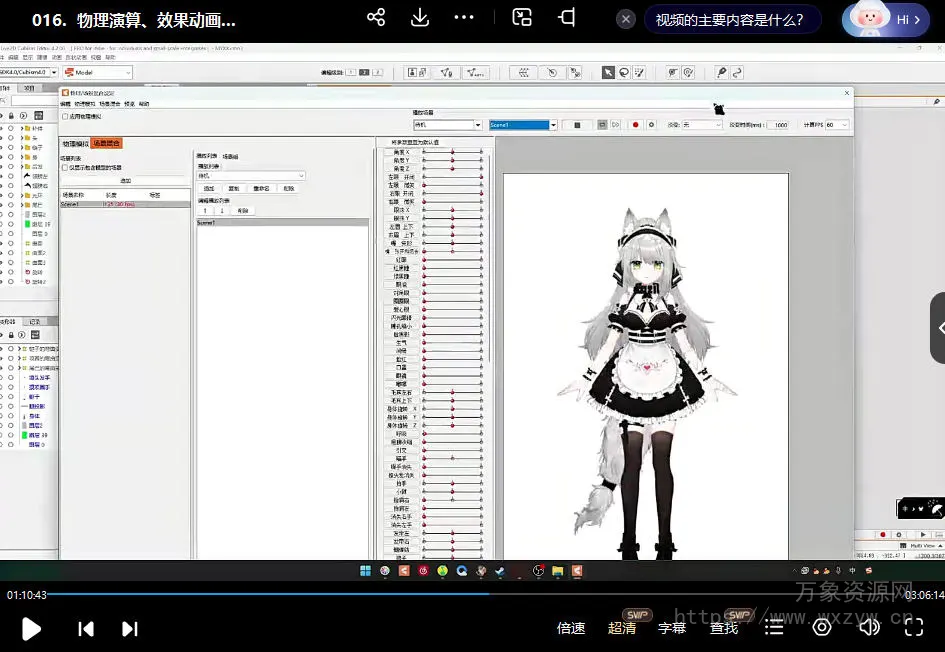This screenshot has width=945, height=652.
Task: Switch to the 物理模拟 tab
Action: pos(75,143)
